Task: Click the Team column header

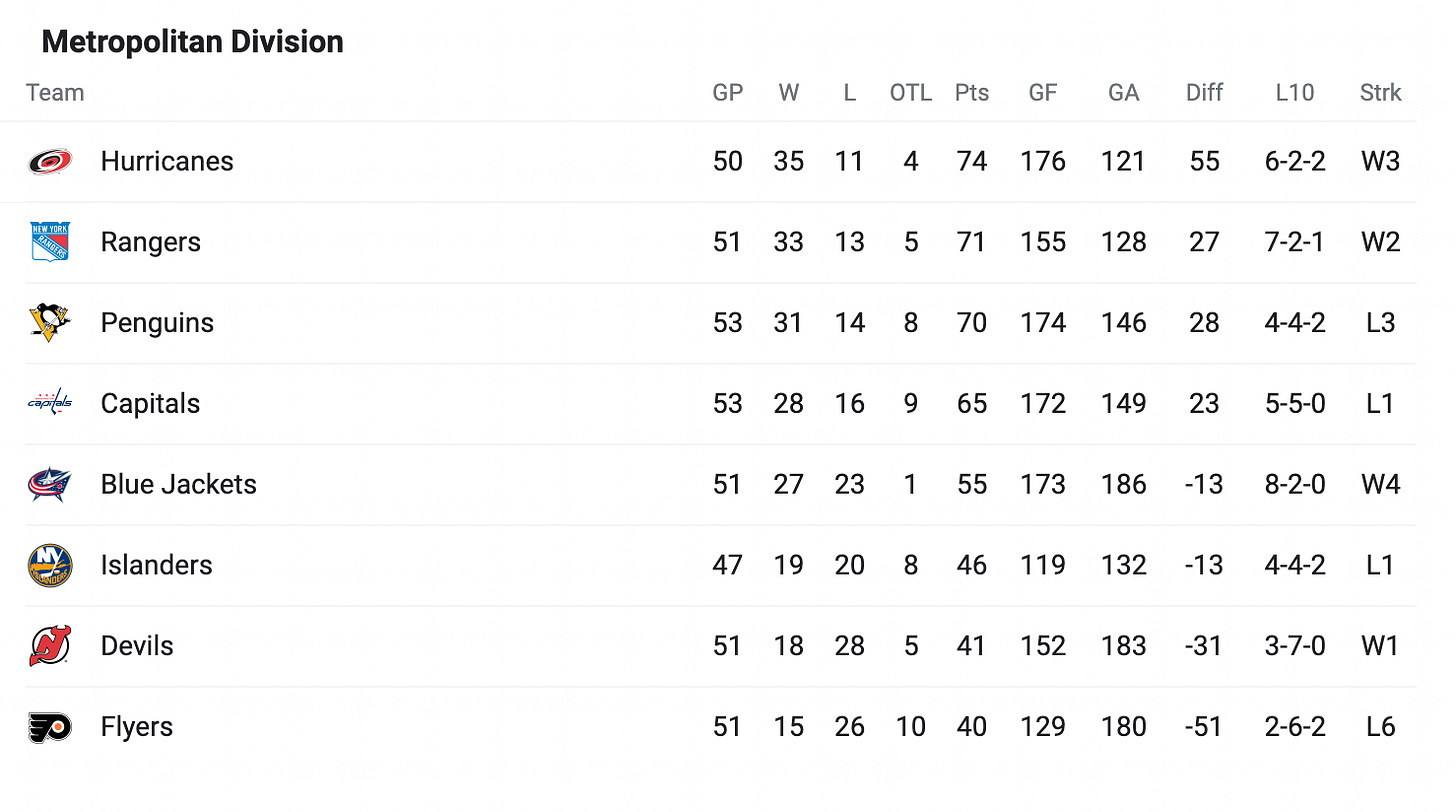Action: [x=55, y=93]
